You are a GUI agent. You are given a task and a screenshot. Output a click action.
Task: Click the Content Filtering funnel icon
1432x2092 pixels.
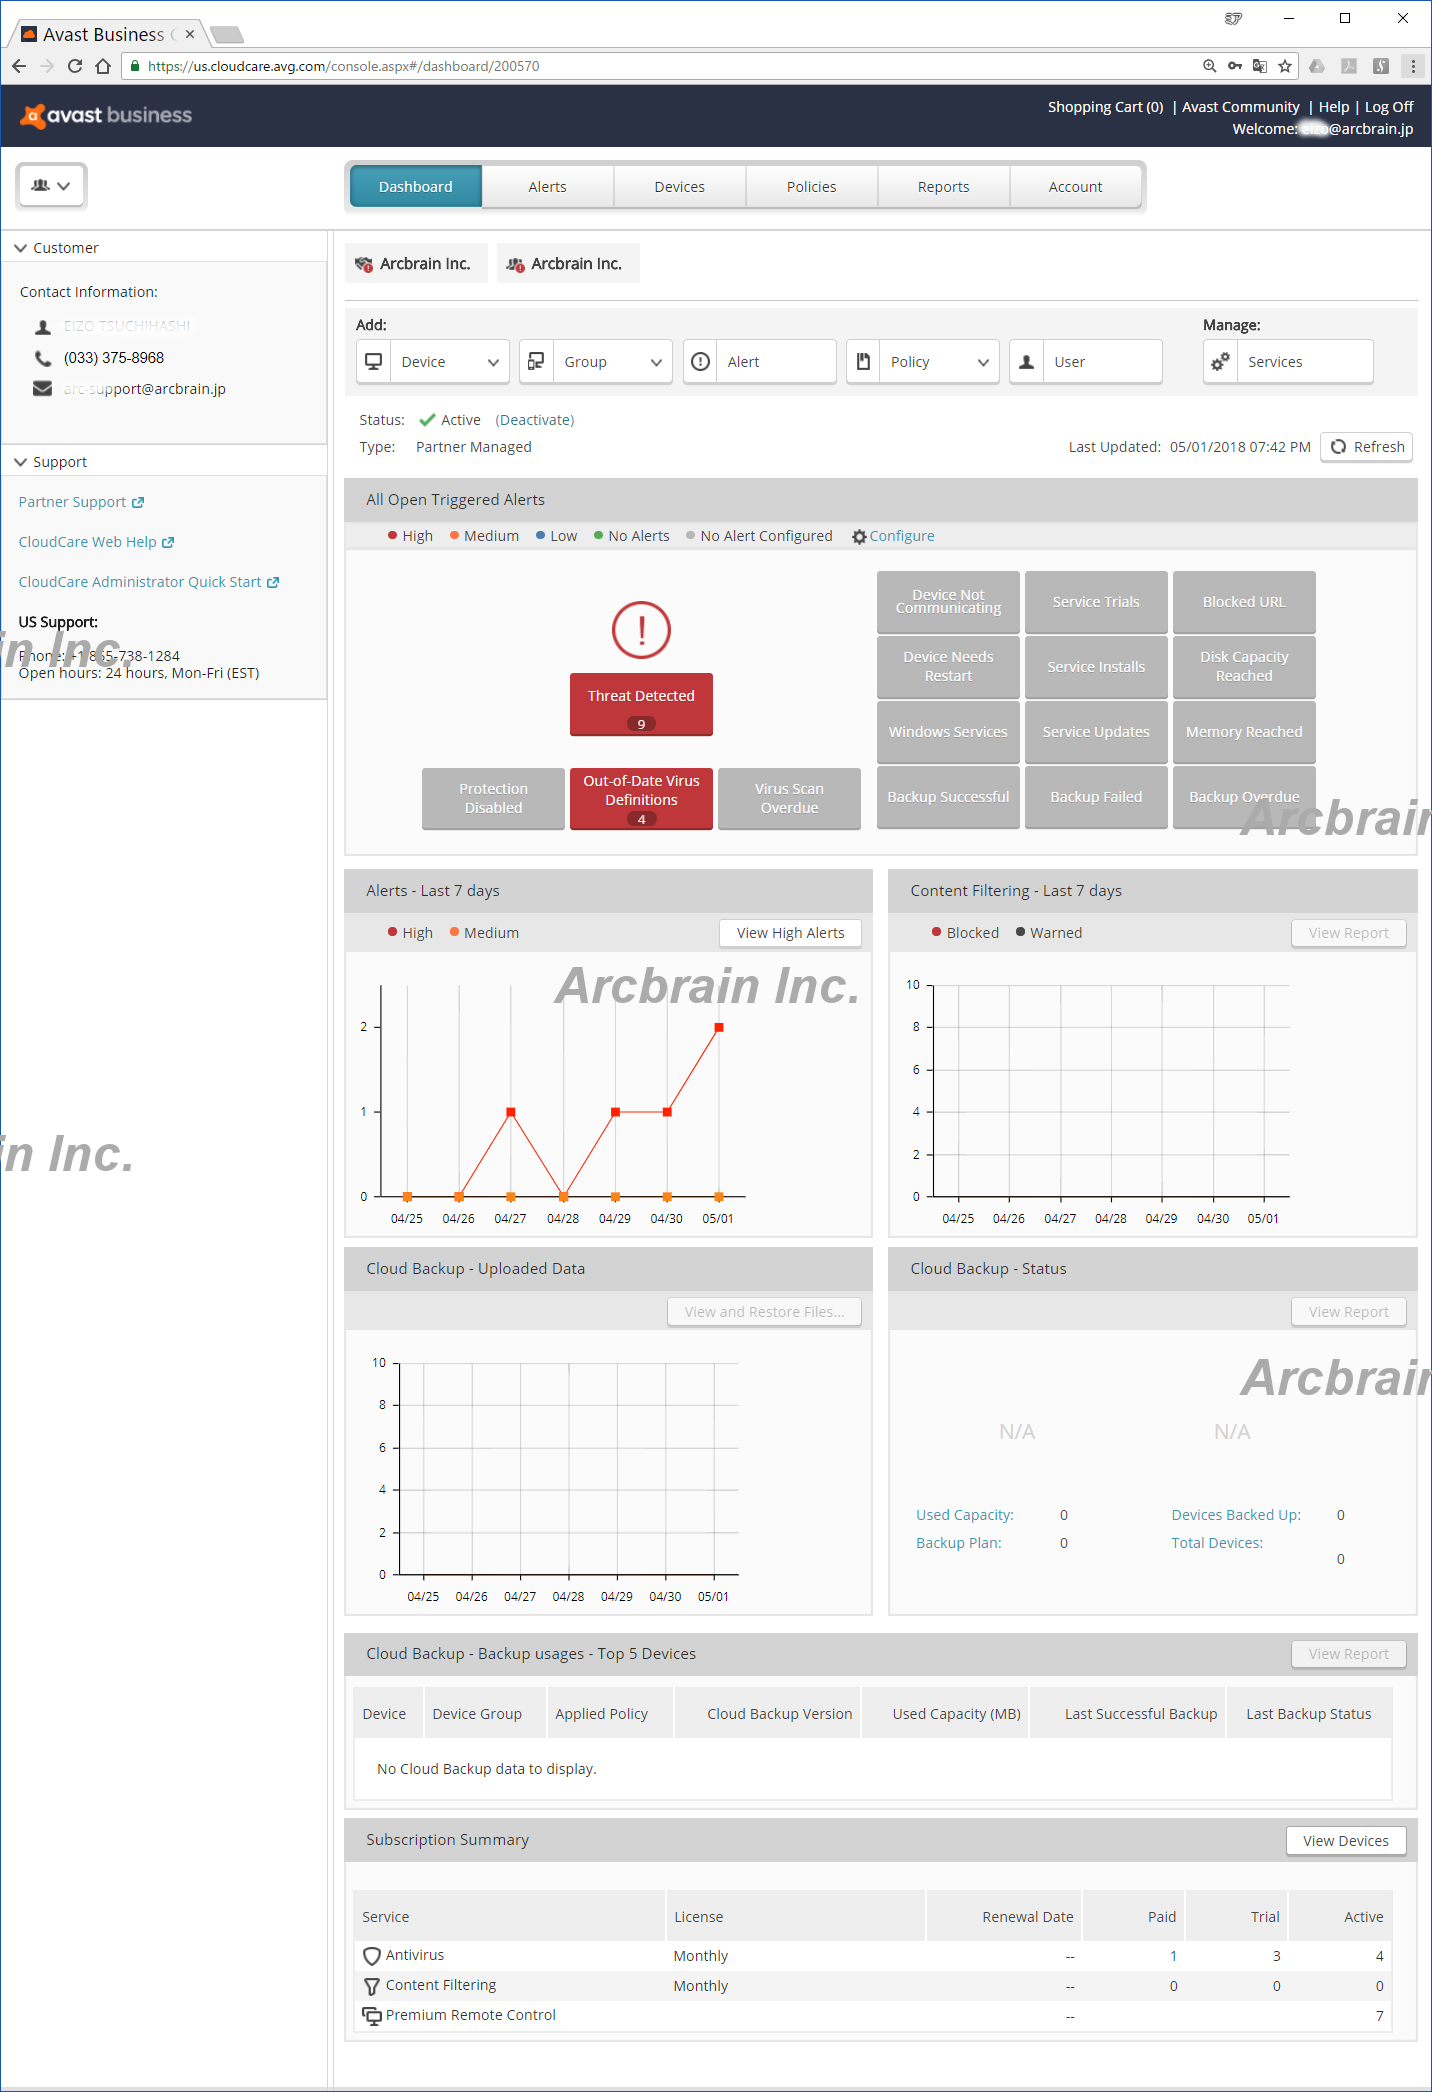tap(372, 1986)
